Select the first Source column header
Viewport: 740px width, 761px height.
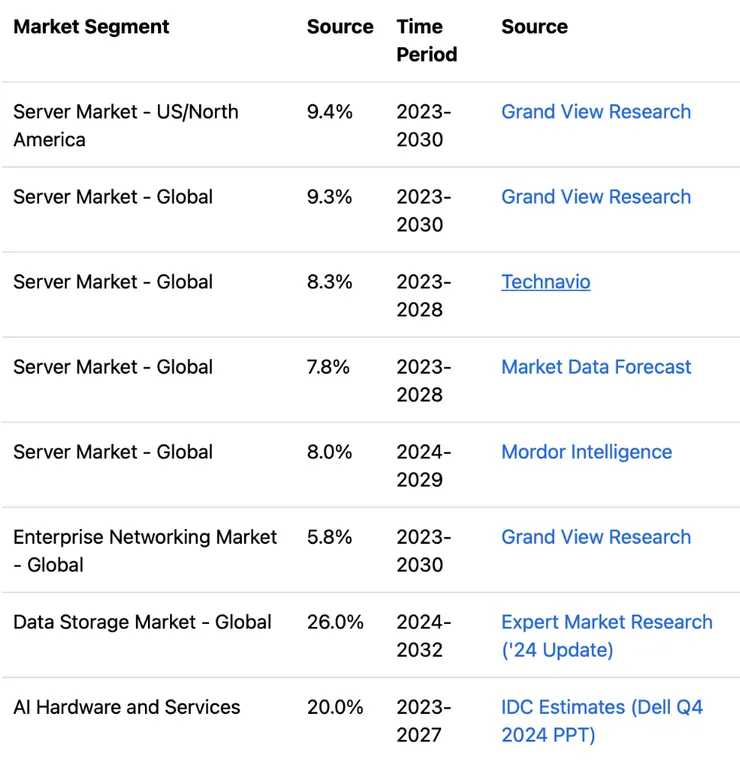(340, 27)
